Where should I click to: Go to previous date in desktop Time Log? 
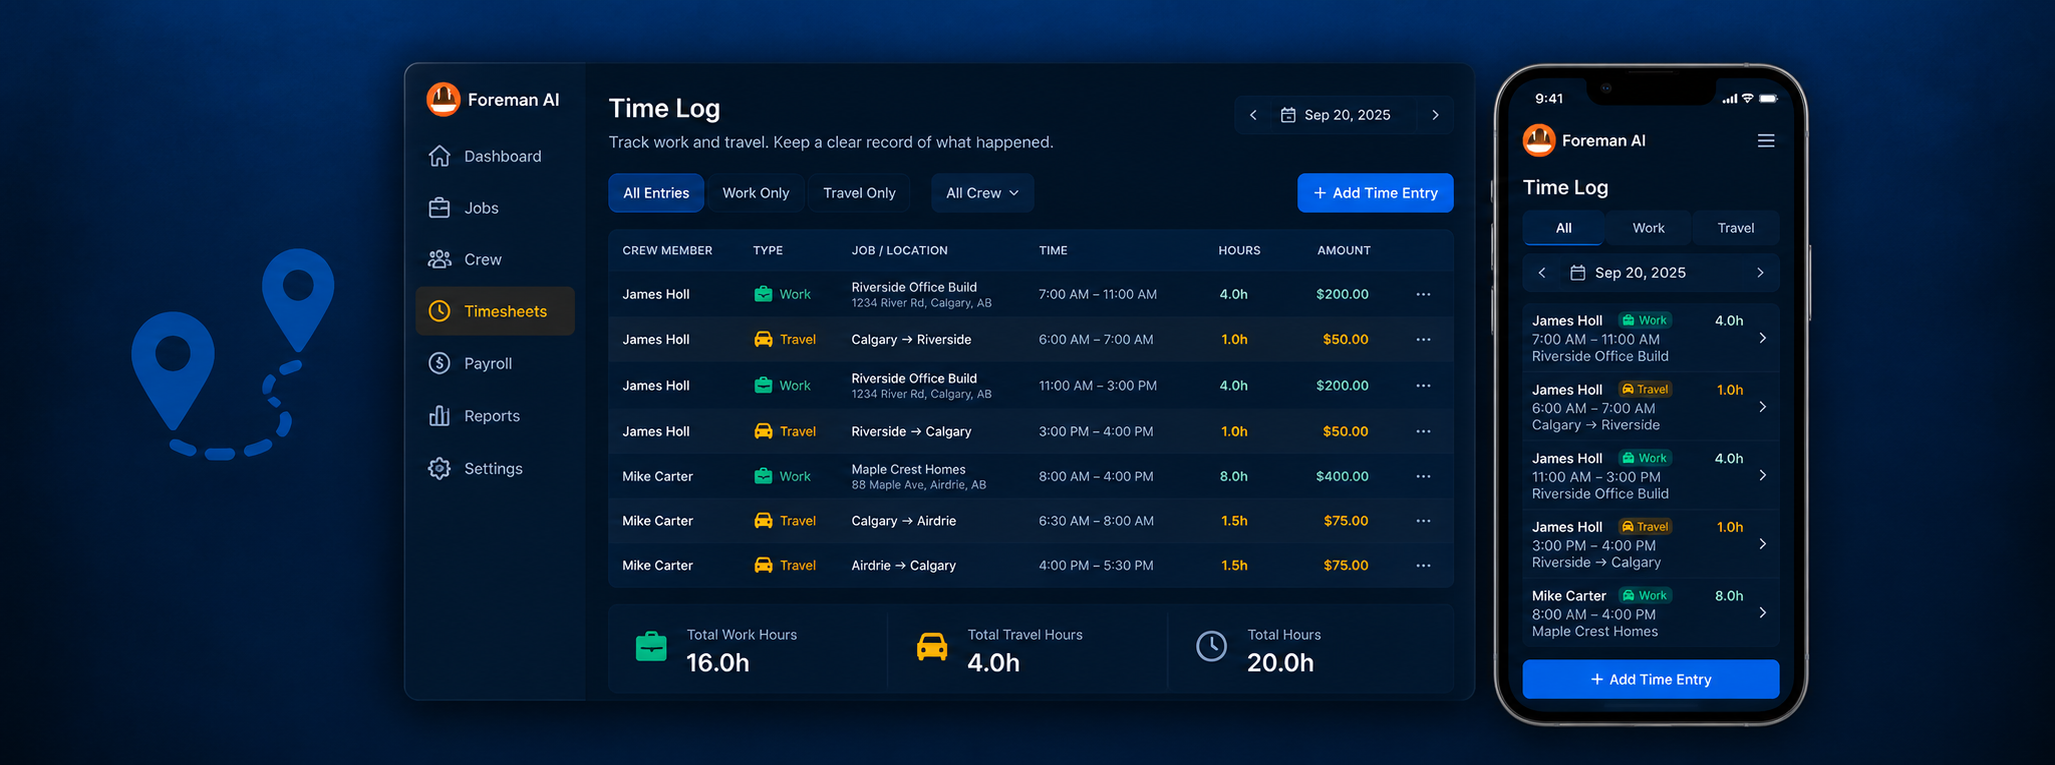coord(1253,115)
